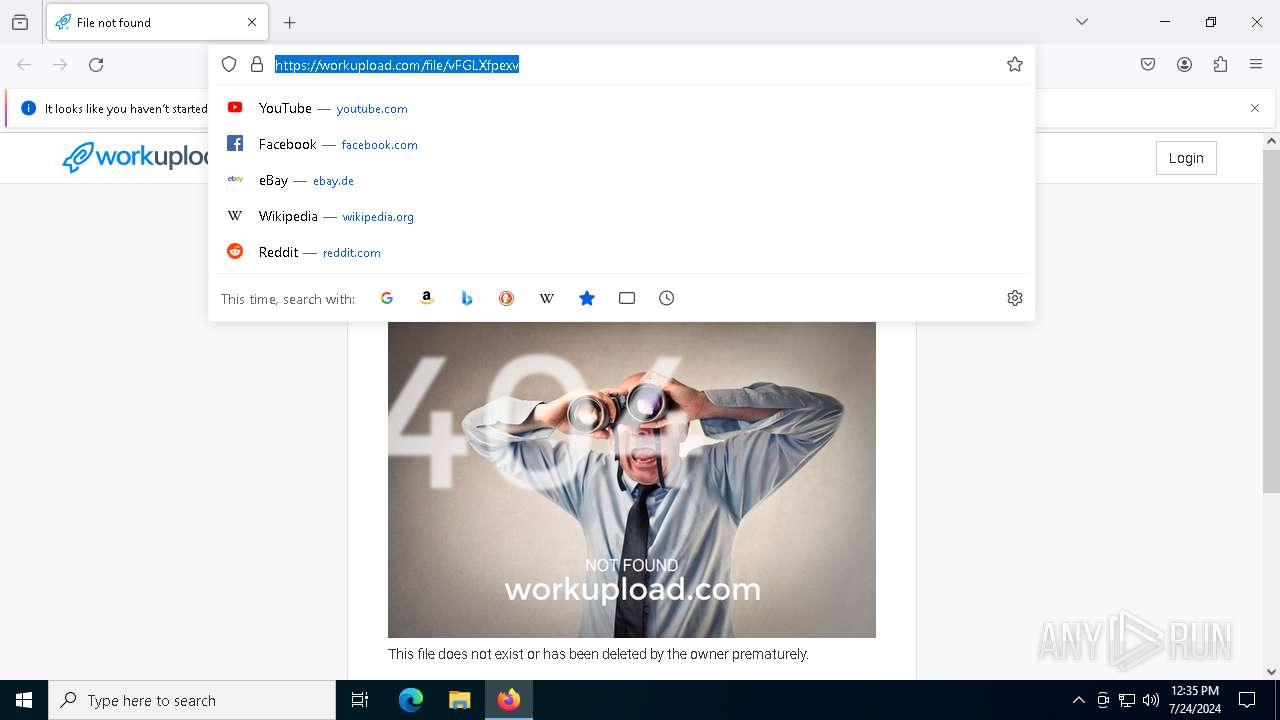Viewport: 1280px width, 720px height.
Task: Bookmark this page with star icon
Action: point(1015,64)
